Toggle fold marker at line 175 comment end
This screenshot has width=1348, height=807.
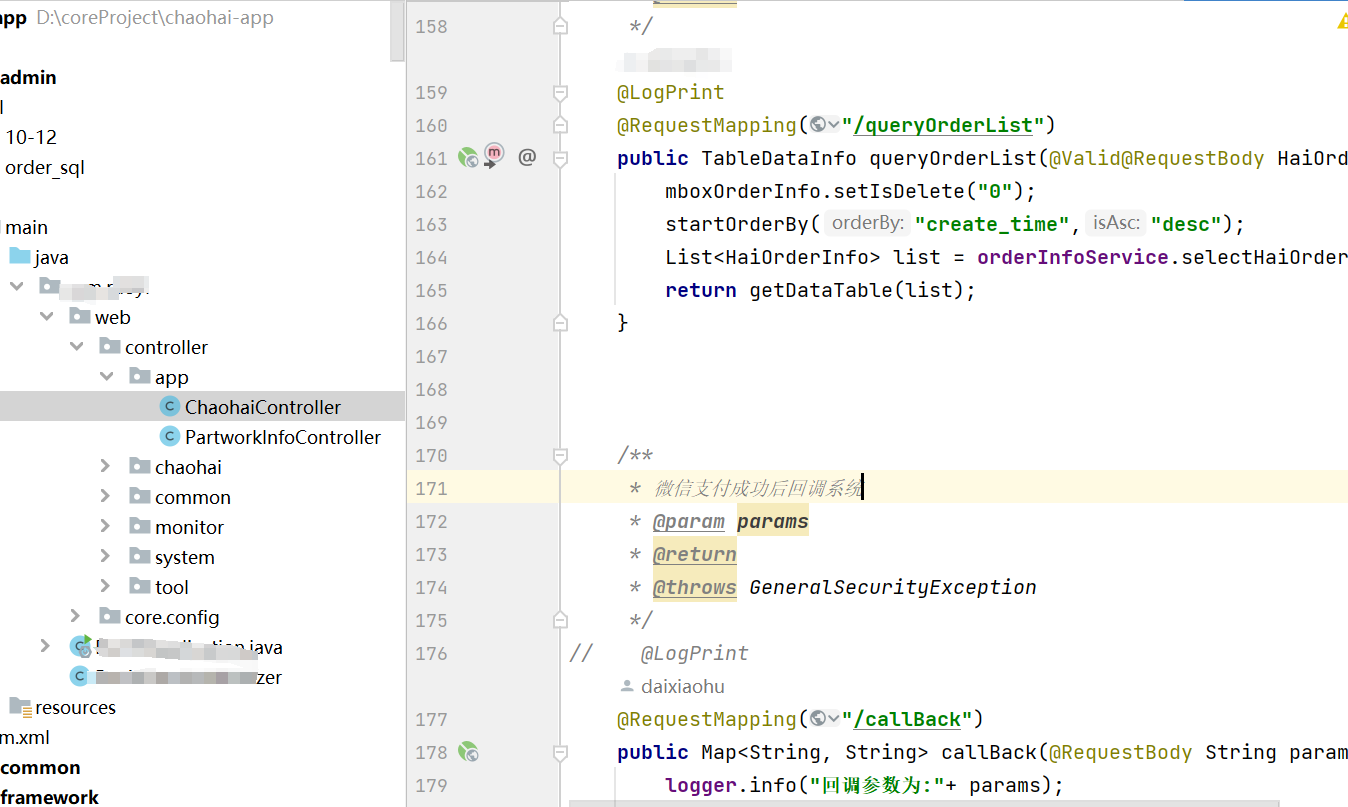click(x=560, y=620)
